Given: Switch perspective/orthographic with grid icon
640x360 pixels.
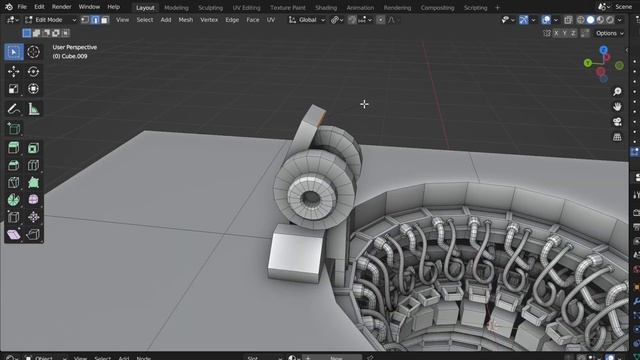Looking at the screenshot, I should 617,137.
